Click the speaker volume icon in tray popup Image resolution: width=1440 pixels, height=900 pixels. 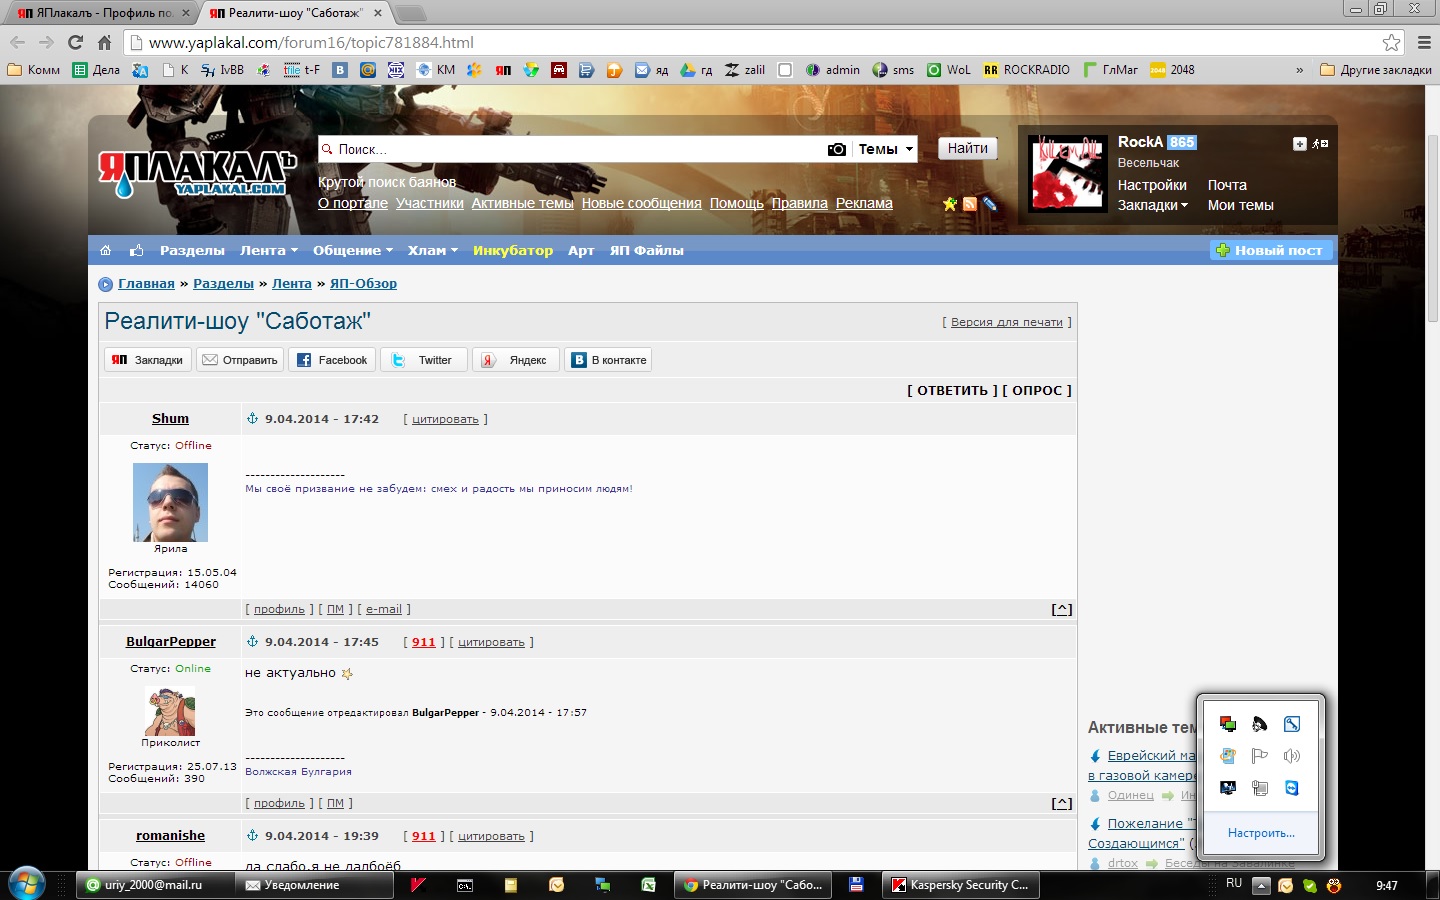(1292, 756)
